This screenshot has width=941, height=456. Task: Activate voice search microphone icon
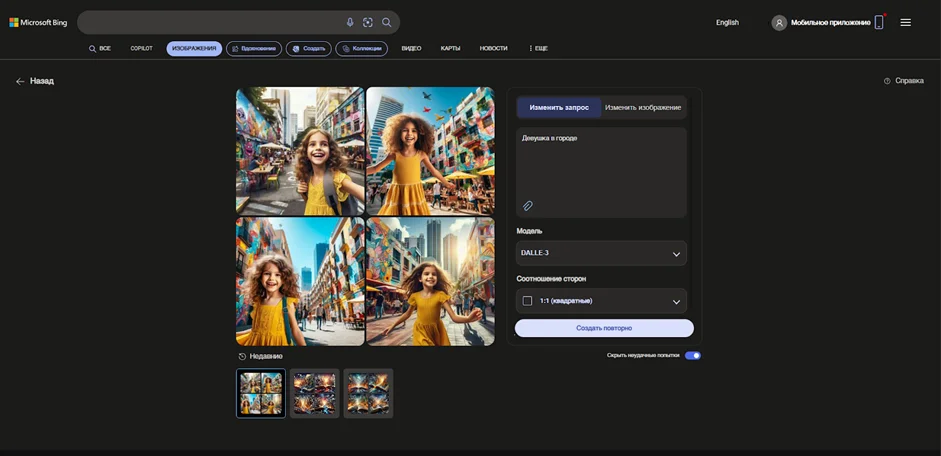pyautogui.click(x=350, y=22)
